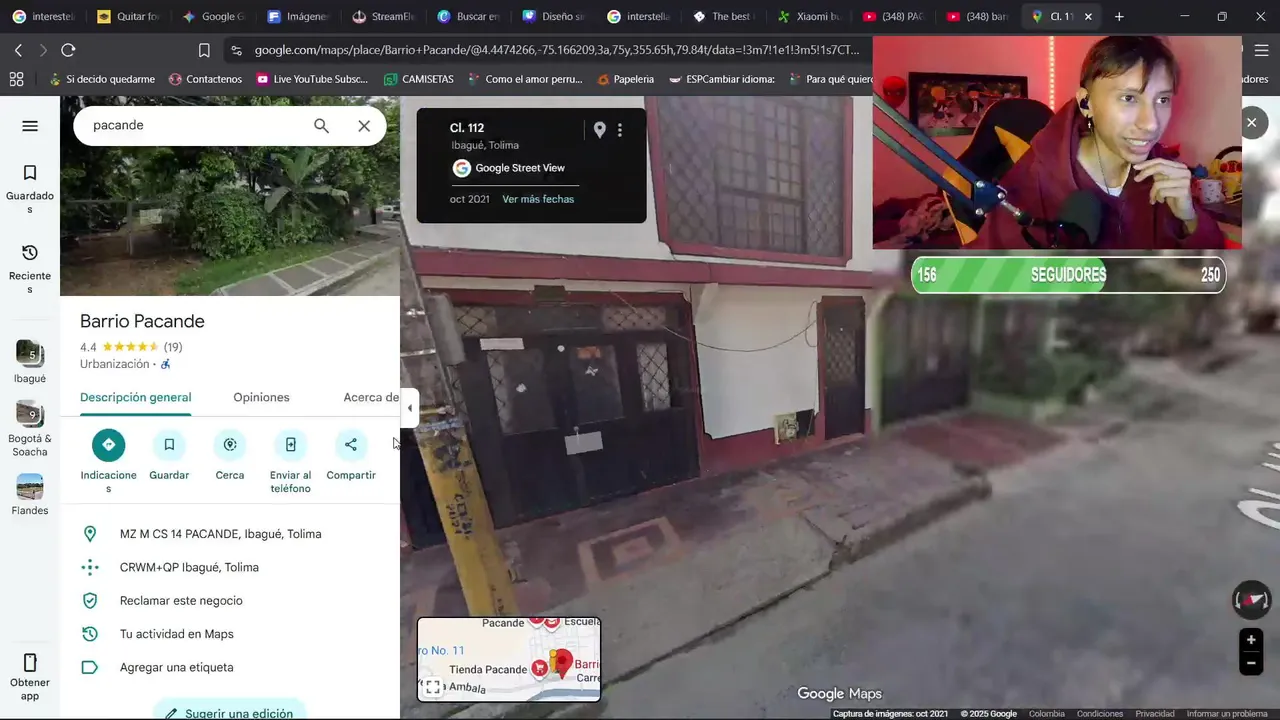Switch to the StreamEle... browser tab
Screen dimensions: 1280x720
385,17
